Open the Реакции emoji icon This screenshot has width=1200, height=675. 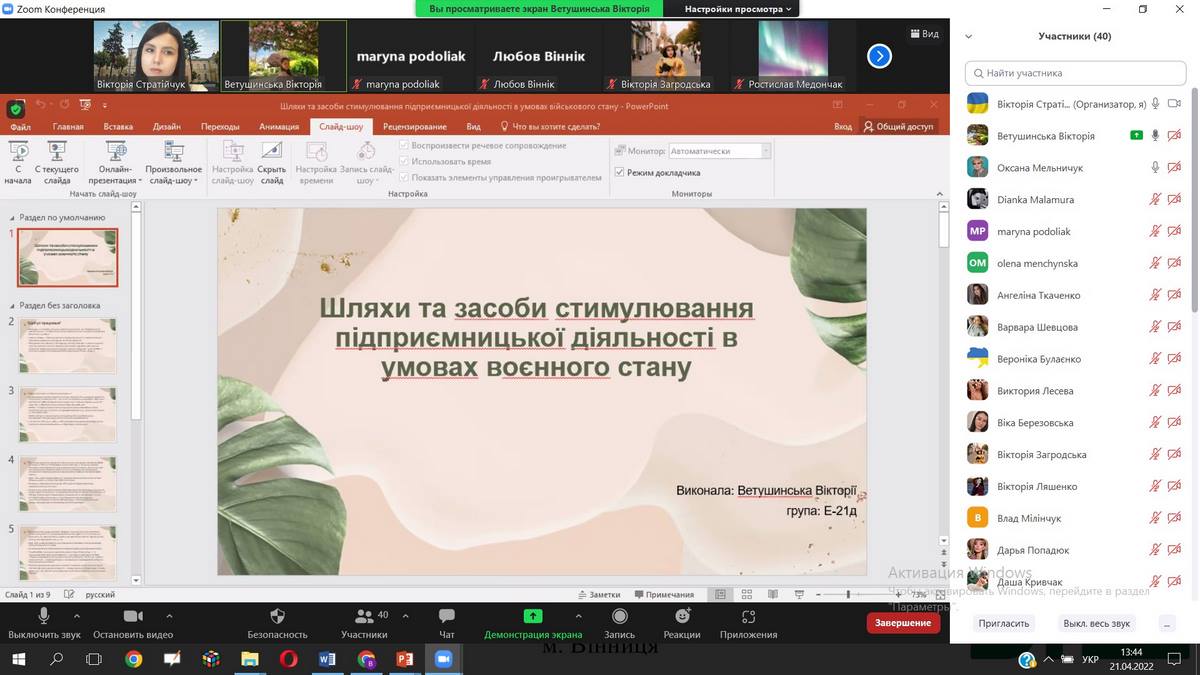tap(682, 617)
